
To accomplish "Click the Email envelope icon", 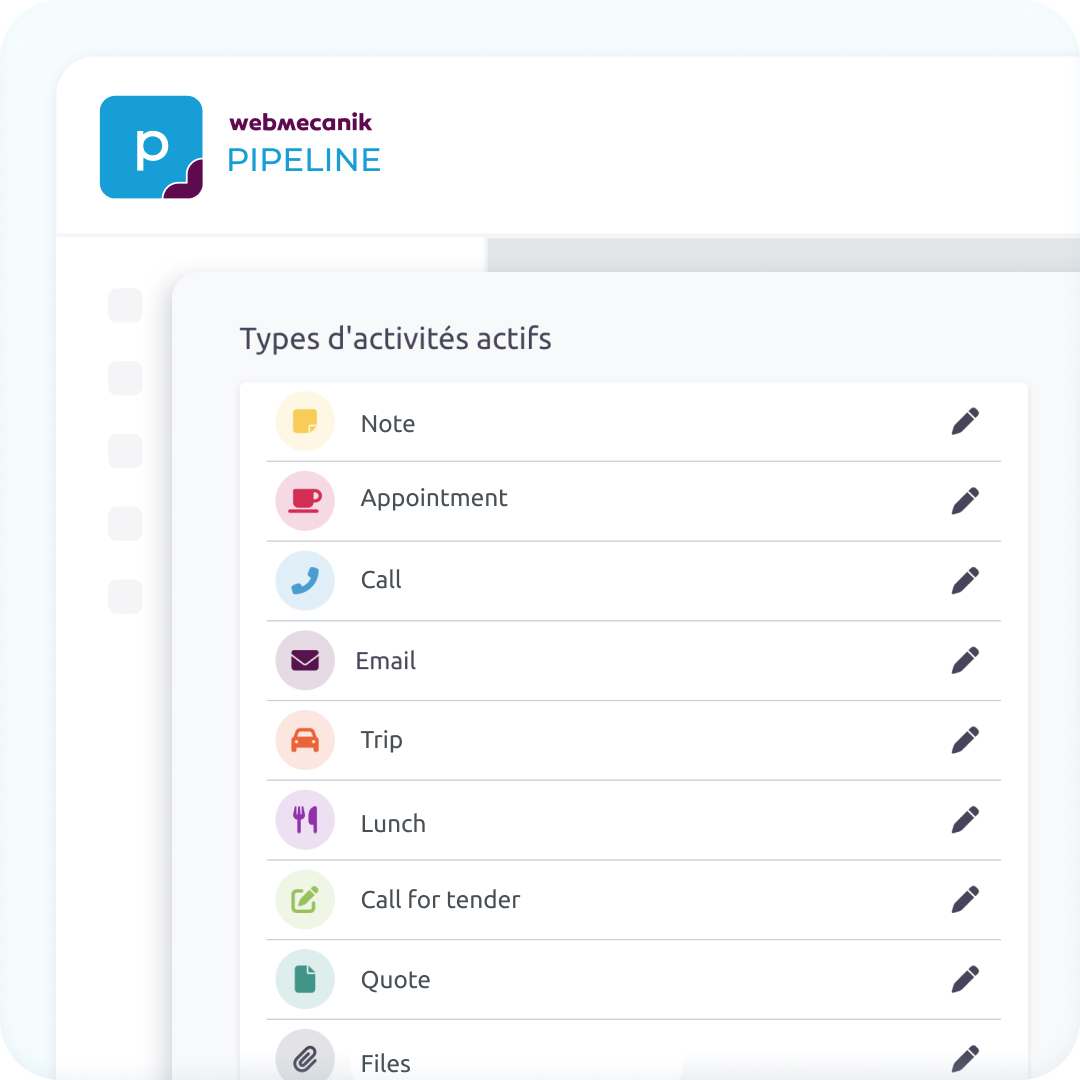I will tap(305, 660).
